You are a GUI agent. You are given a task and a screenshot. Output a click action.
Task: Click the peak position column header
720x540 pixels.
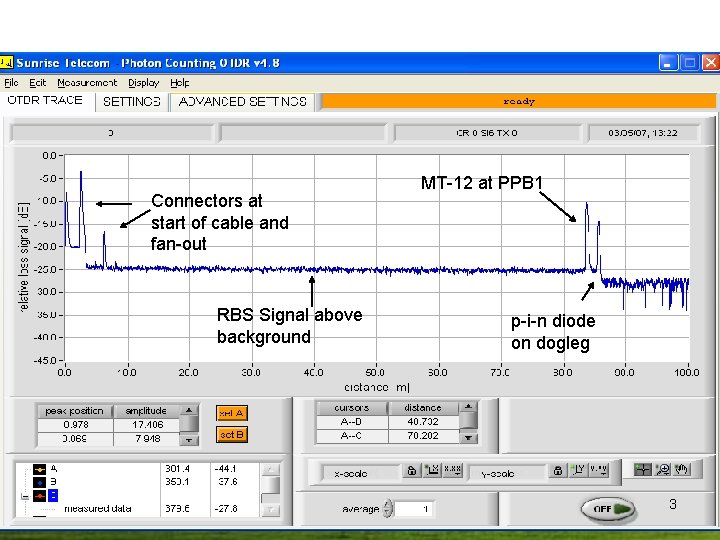pos(74,411)
